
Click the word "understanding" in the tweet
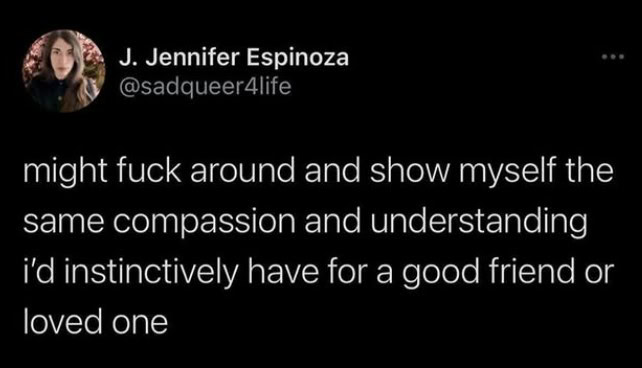pos(479,222)
